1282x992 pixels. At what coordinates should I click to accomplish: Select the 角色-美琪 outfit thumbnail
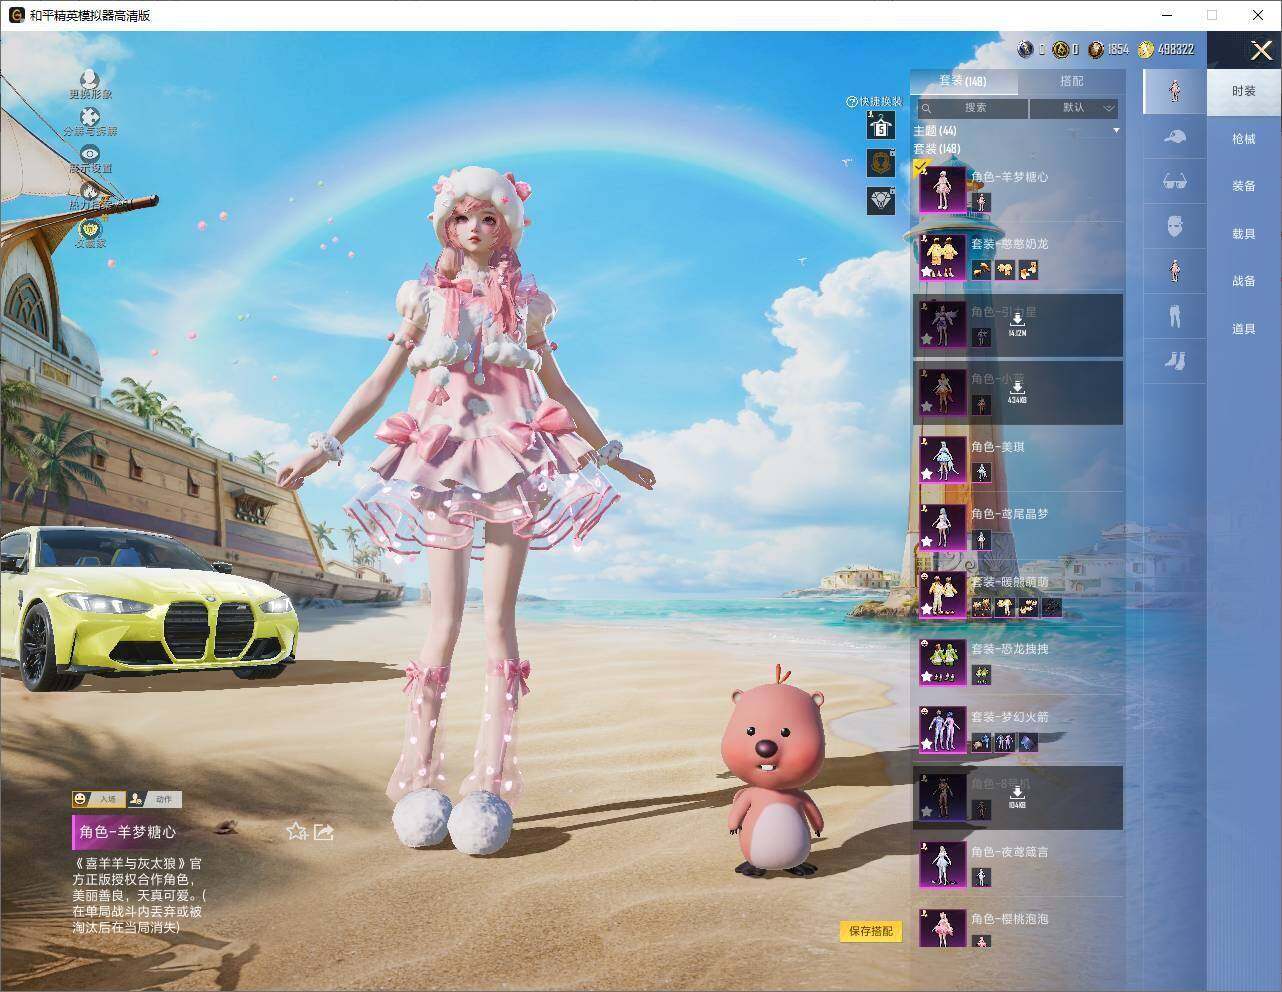pyautogui.click(x=942, y=459)
